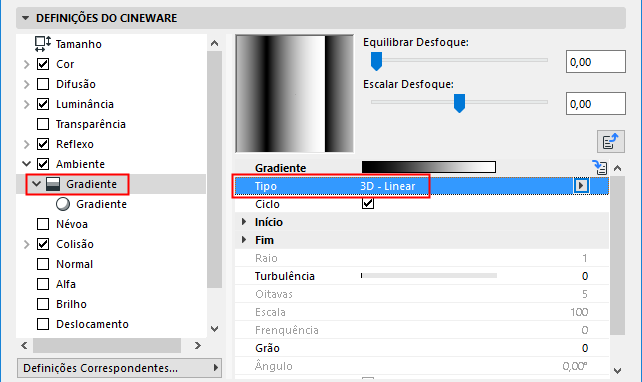The width and height of the screenshot is (642, 382).
Task: Expand the Reflexo tree node
Action: tap(27, 144)
